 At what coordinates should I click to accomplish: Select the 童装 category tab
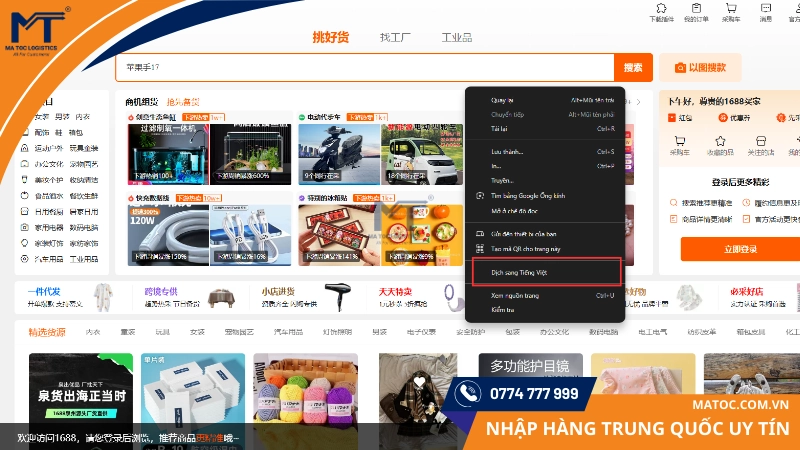click(128, 332)
